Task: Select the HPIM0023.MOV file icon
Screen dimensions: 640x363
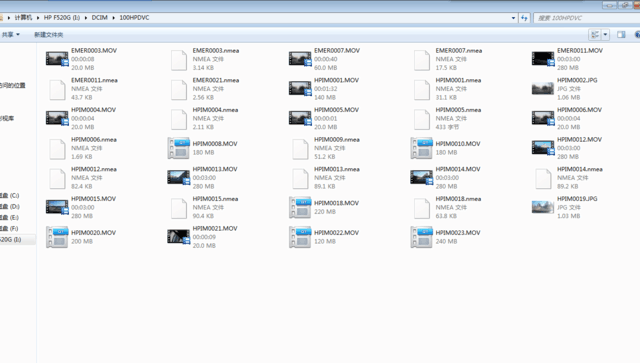Action: pos(421,237)
